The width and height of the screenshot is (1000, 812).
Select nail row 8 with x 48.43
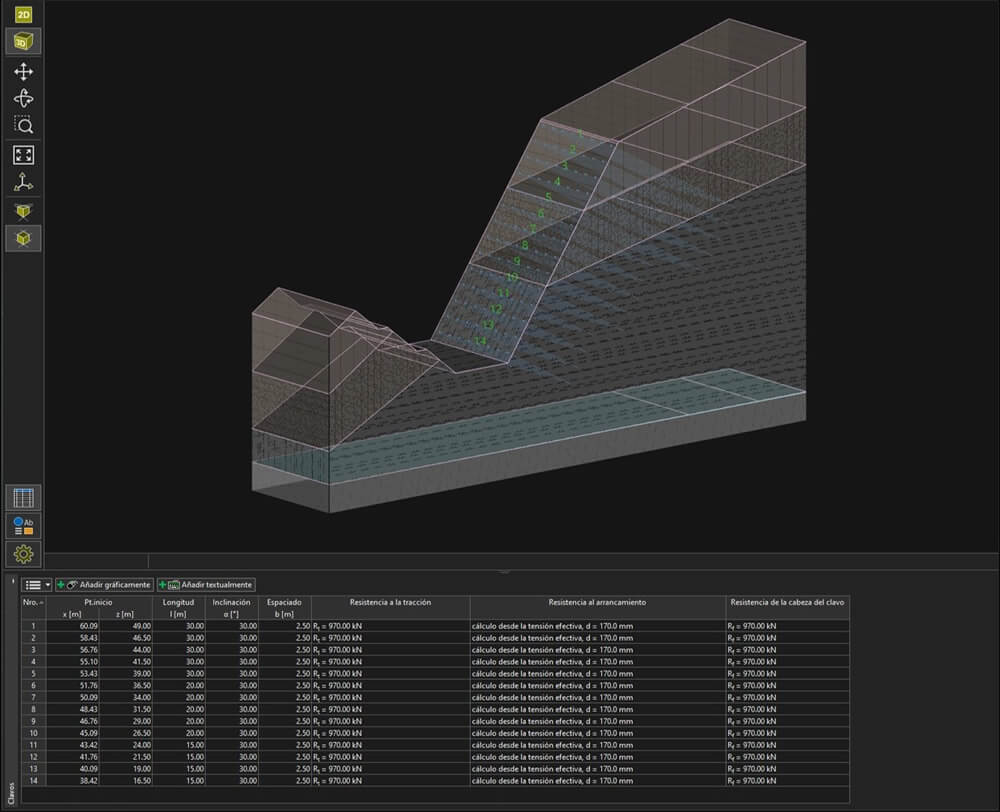tap(435, 709)
